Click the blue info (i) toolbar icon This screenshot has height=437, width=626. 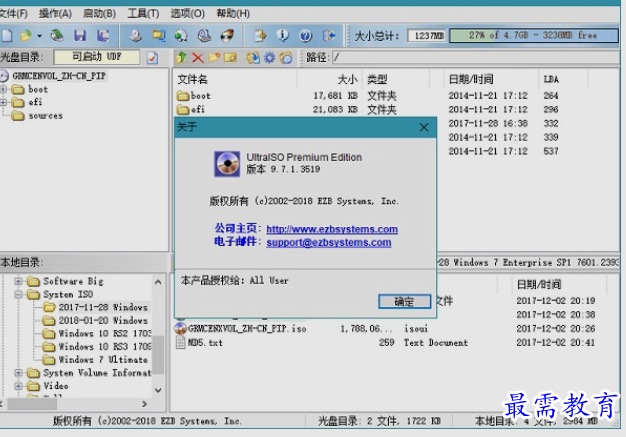283,36
